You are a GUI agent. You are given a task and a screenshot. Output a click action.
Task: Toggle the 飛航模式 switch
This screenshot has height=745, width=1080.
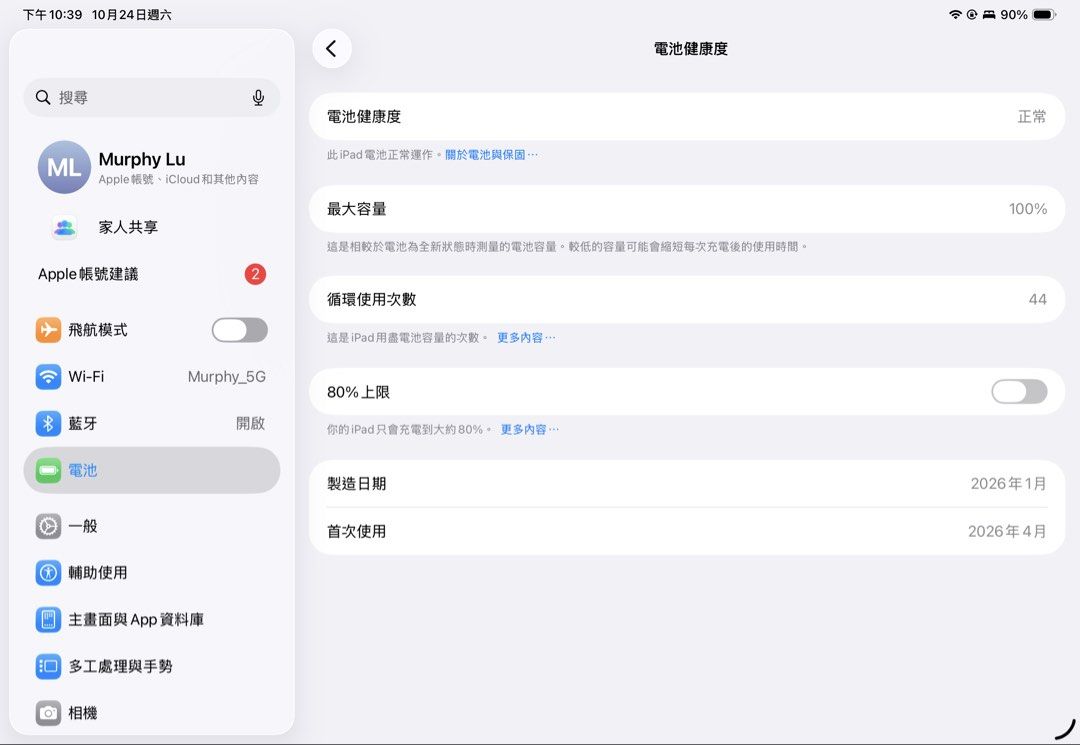(x=240, y=330)
